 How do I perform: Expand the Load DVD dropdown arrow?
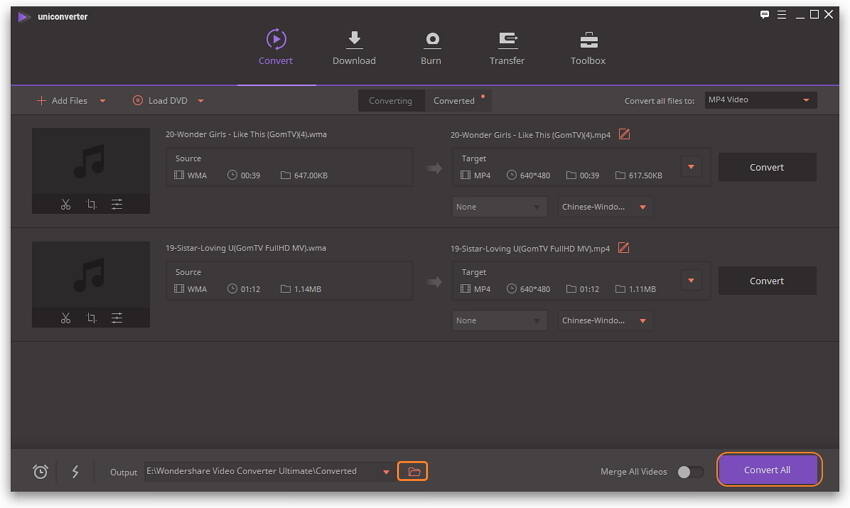click(x=201, y=101)
